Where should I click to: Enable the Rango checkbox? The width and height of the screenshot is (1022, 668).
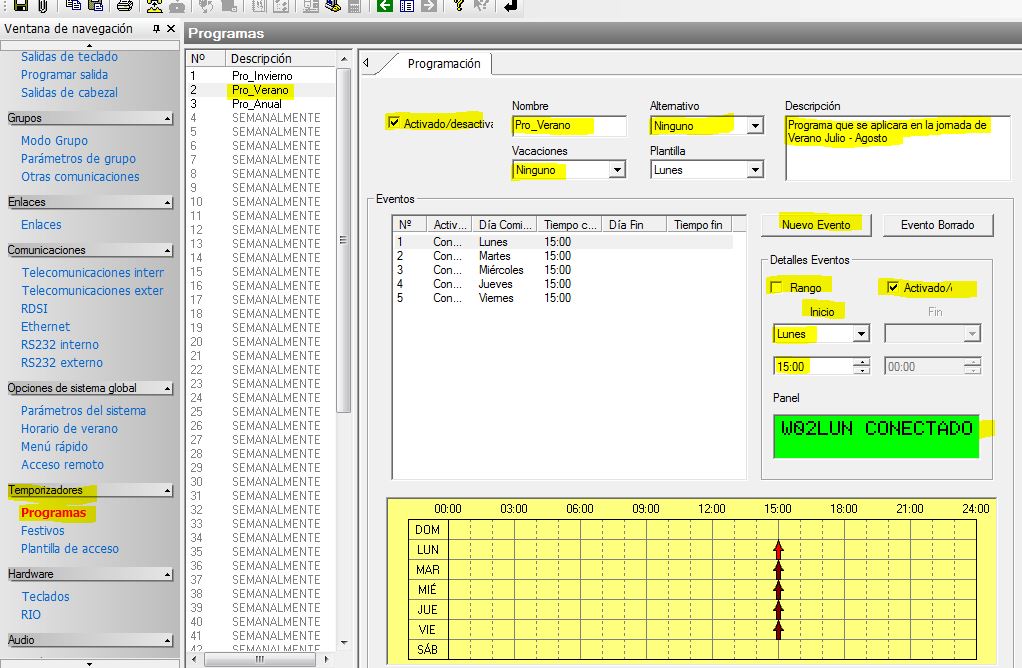coord(776,287)
